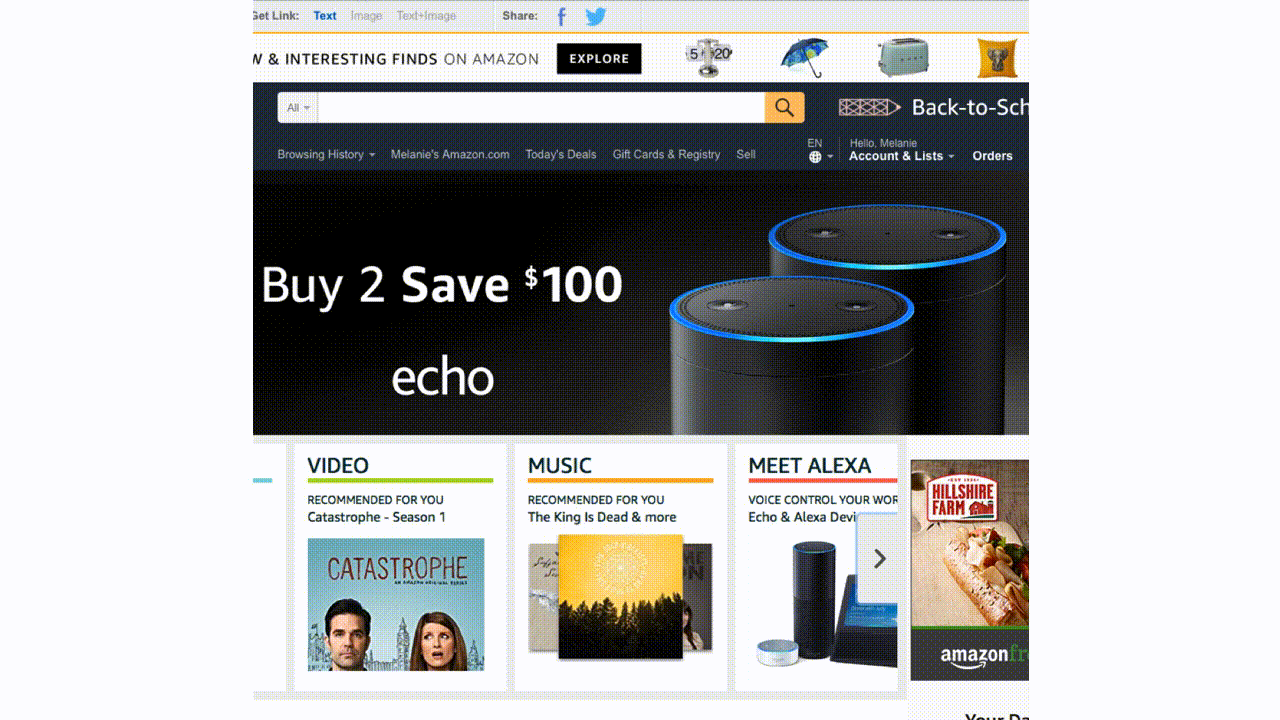
Task: Open the Orders link
Action: (x=992, y=156)
